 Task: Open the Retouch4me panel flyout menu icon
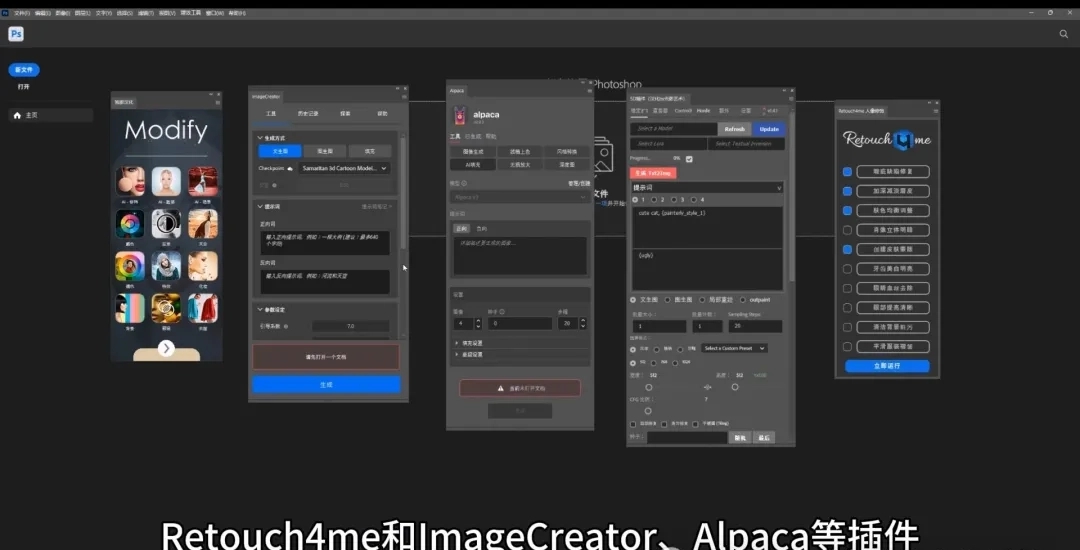935,110
